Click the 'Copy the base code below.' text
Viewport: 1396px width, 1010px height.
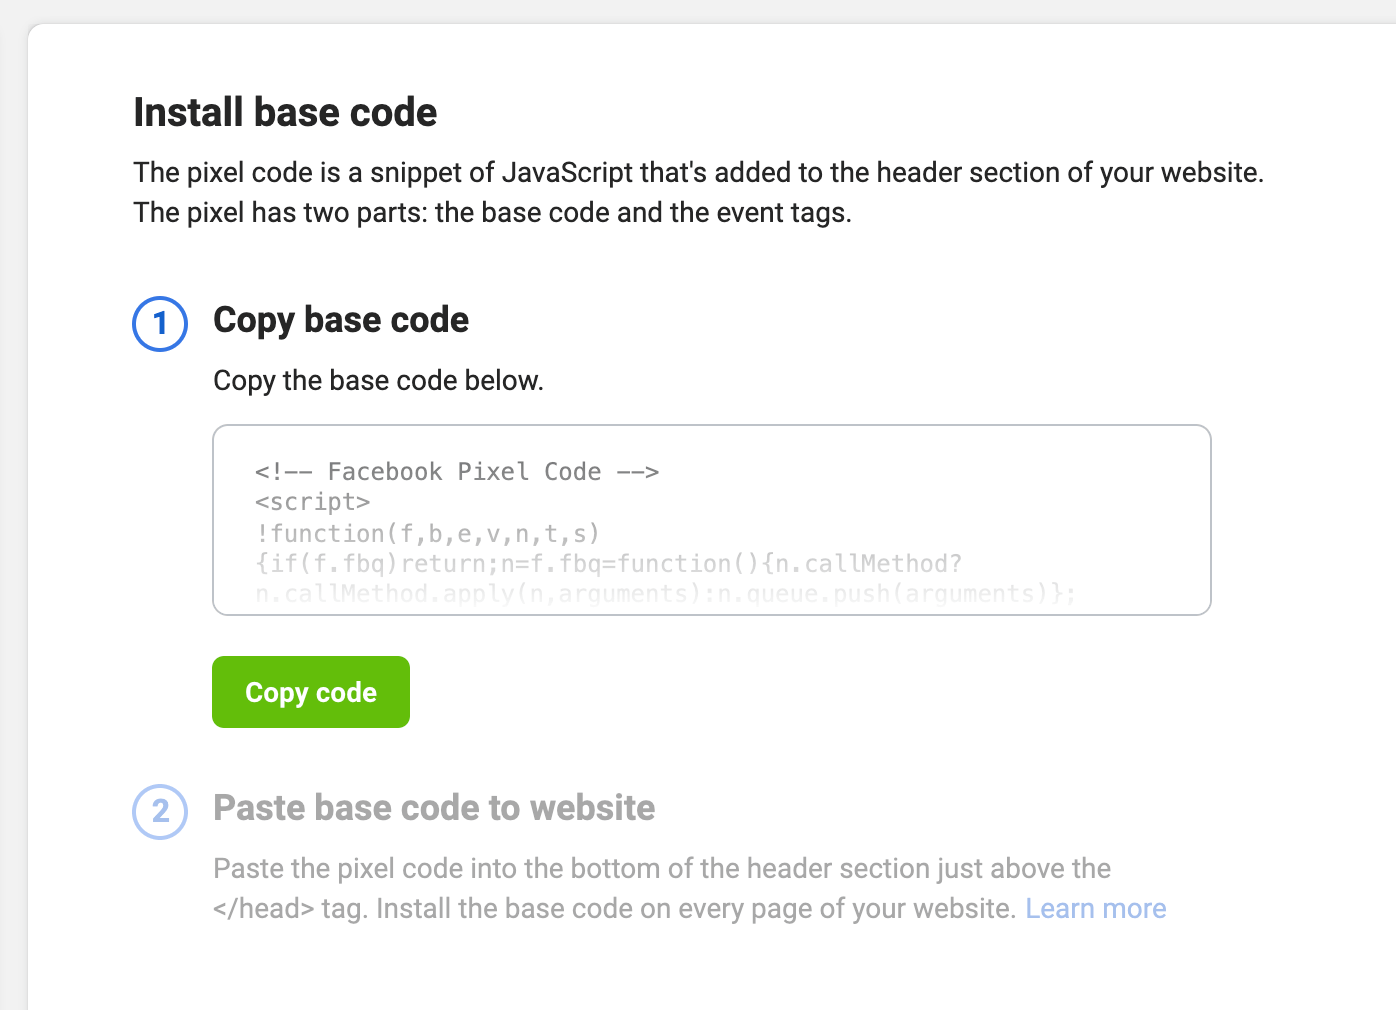(x=378, y=381)
